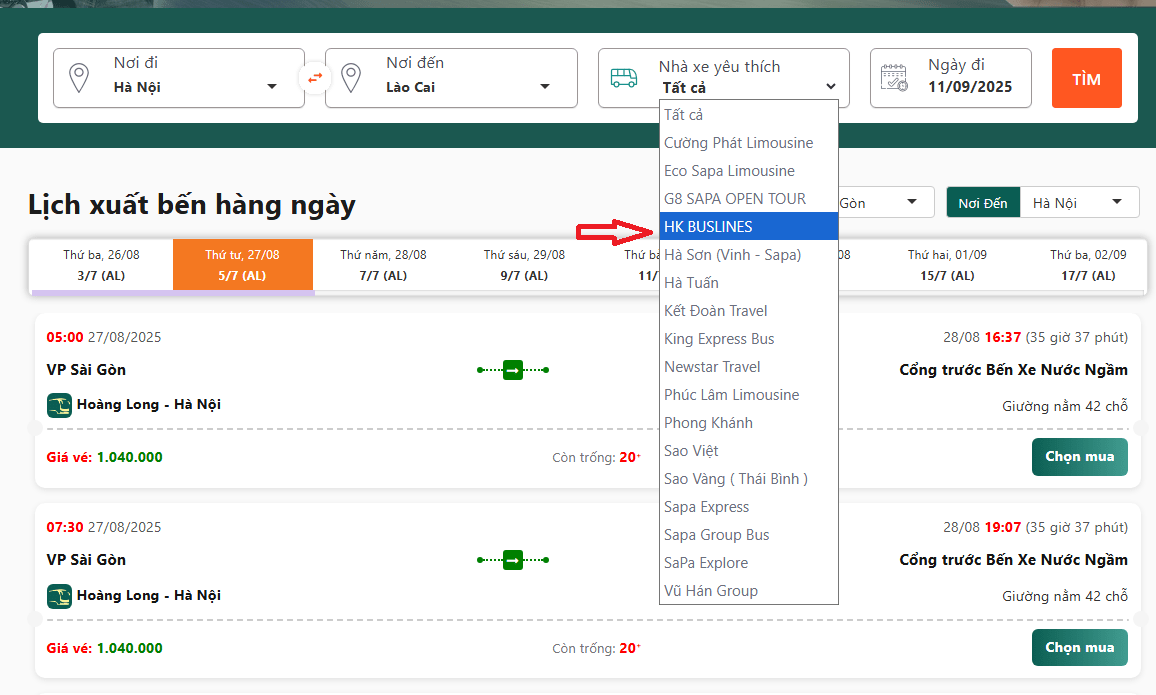Click the Ngày đi date field 11/09/2025
This screenshot has width=1156, height=695.
[x=969, y=87]
